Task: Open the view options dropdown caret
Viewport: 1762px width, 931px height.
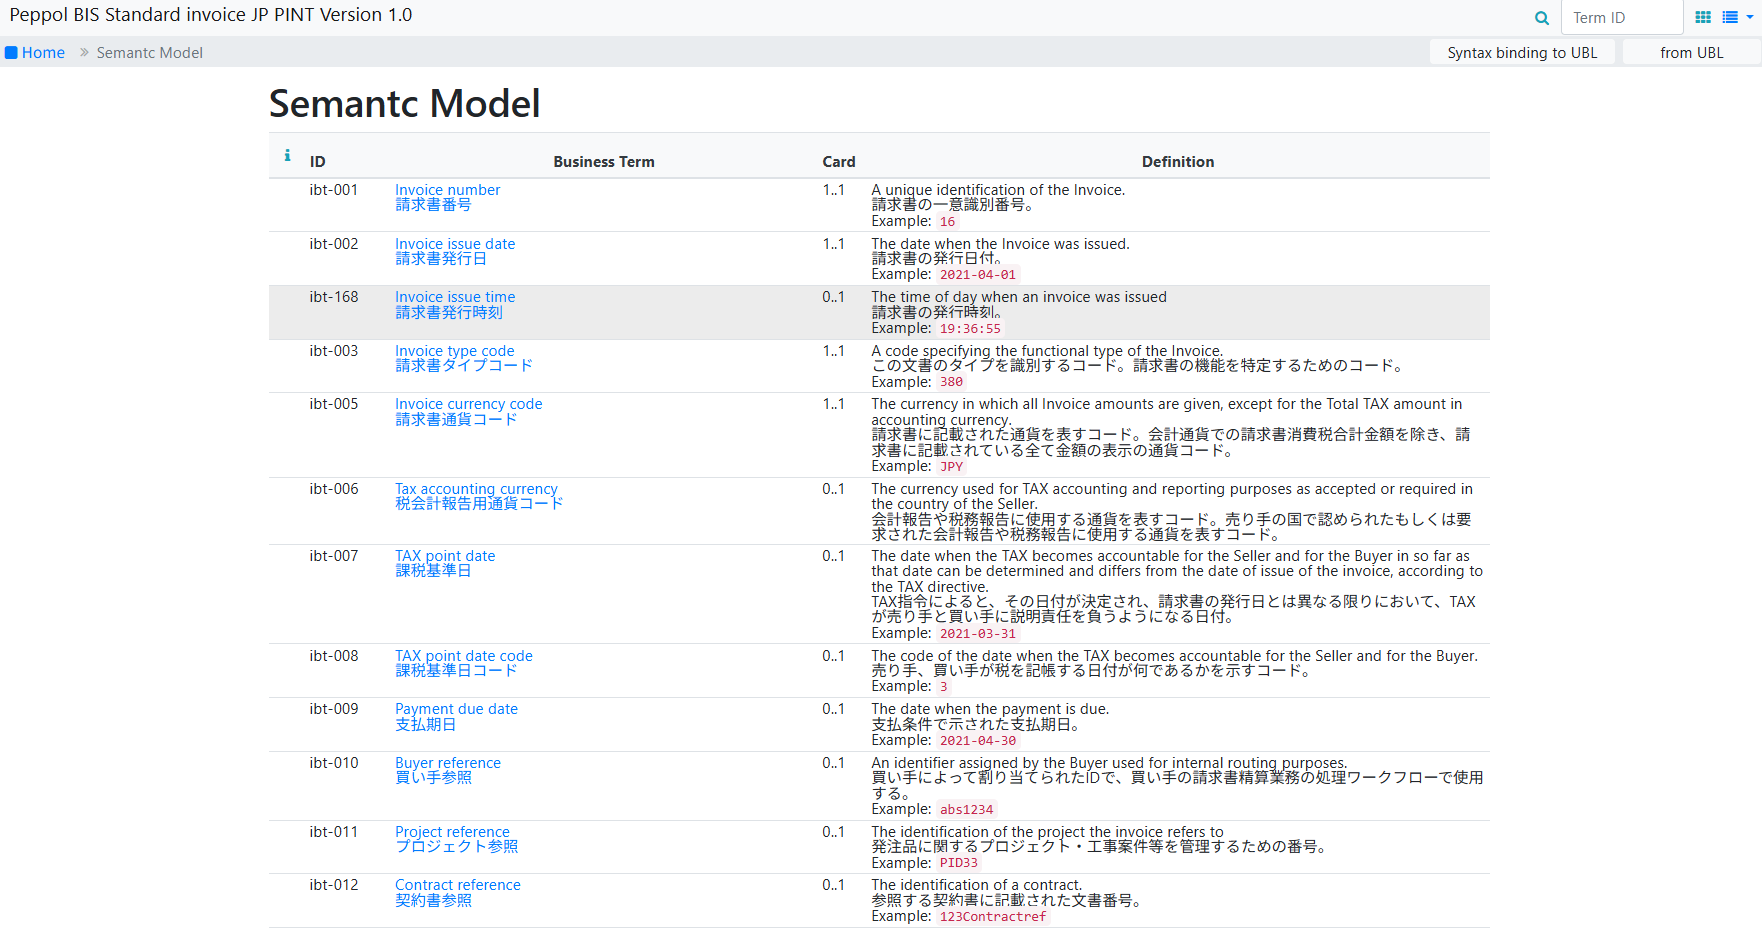Action: tap(1750, 17)
